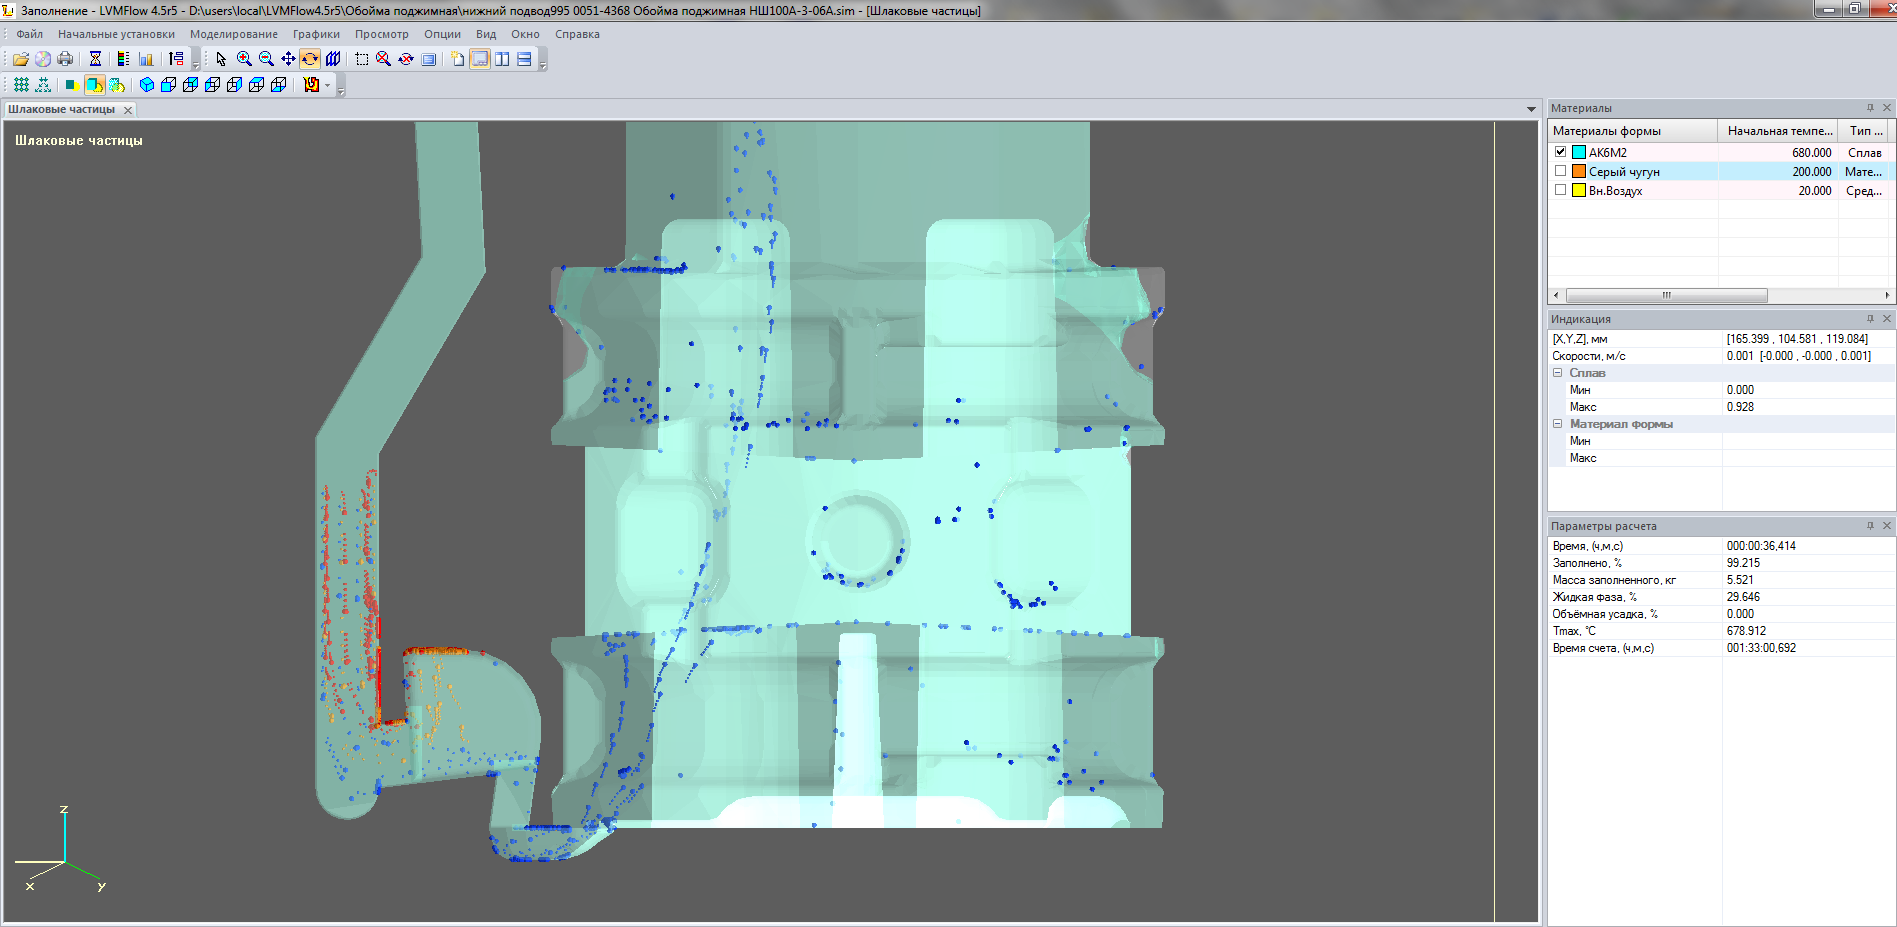Select the arrow pointer tool

[x=221, y=59]
